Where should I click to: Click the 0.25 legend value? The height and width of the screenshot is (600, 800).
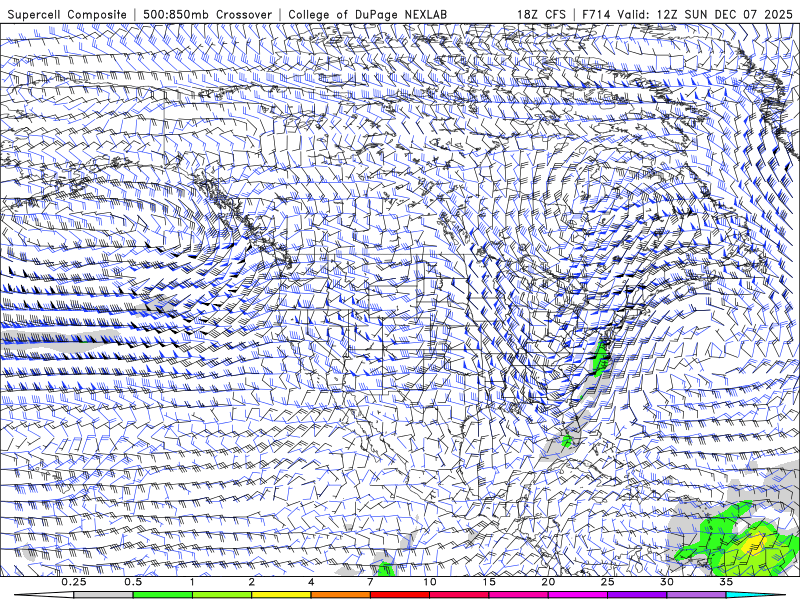74,582
